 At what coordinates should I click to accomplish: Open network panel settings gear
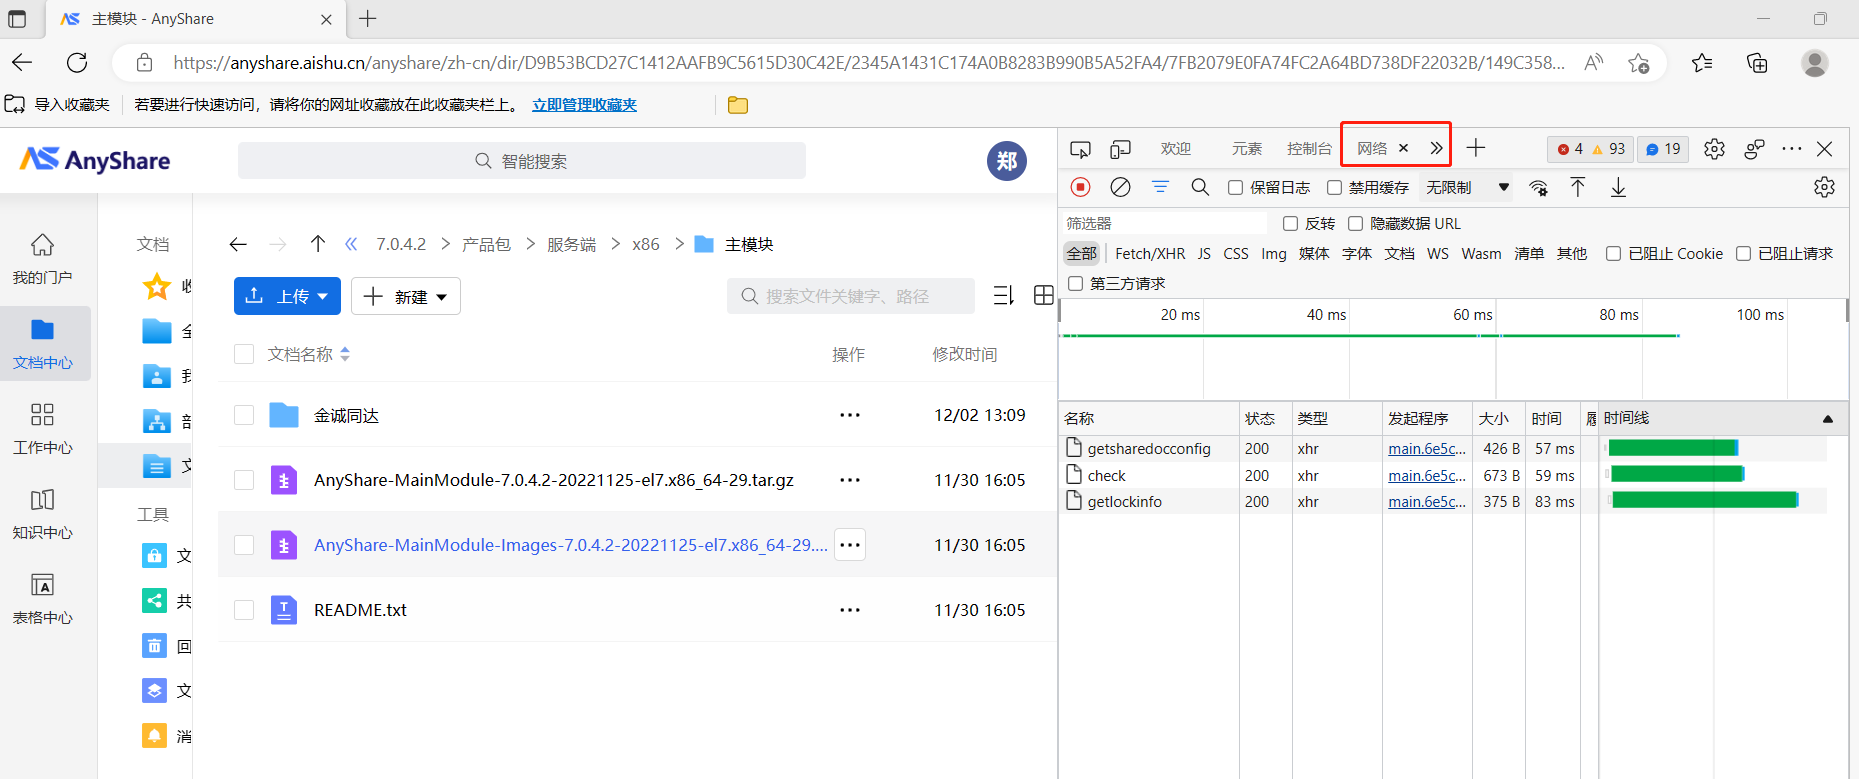pos(1824,187)
